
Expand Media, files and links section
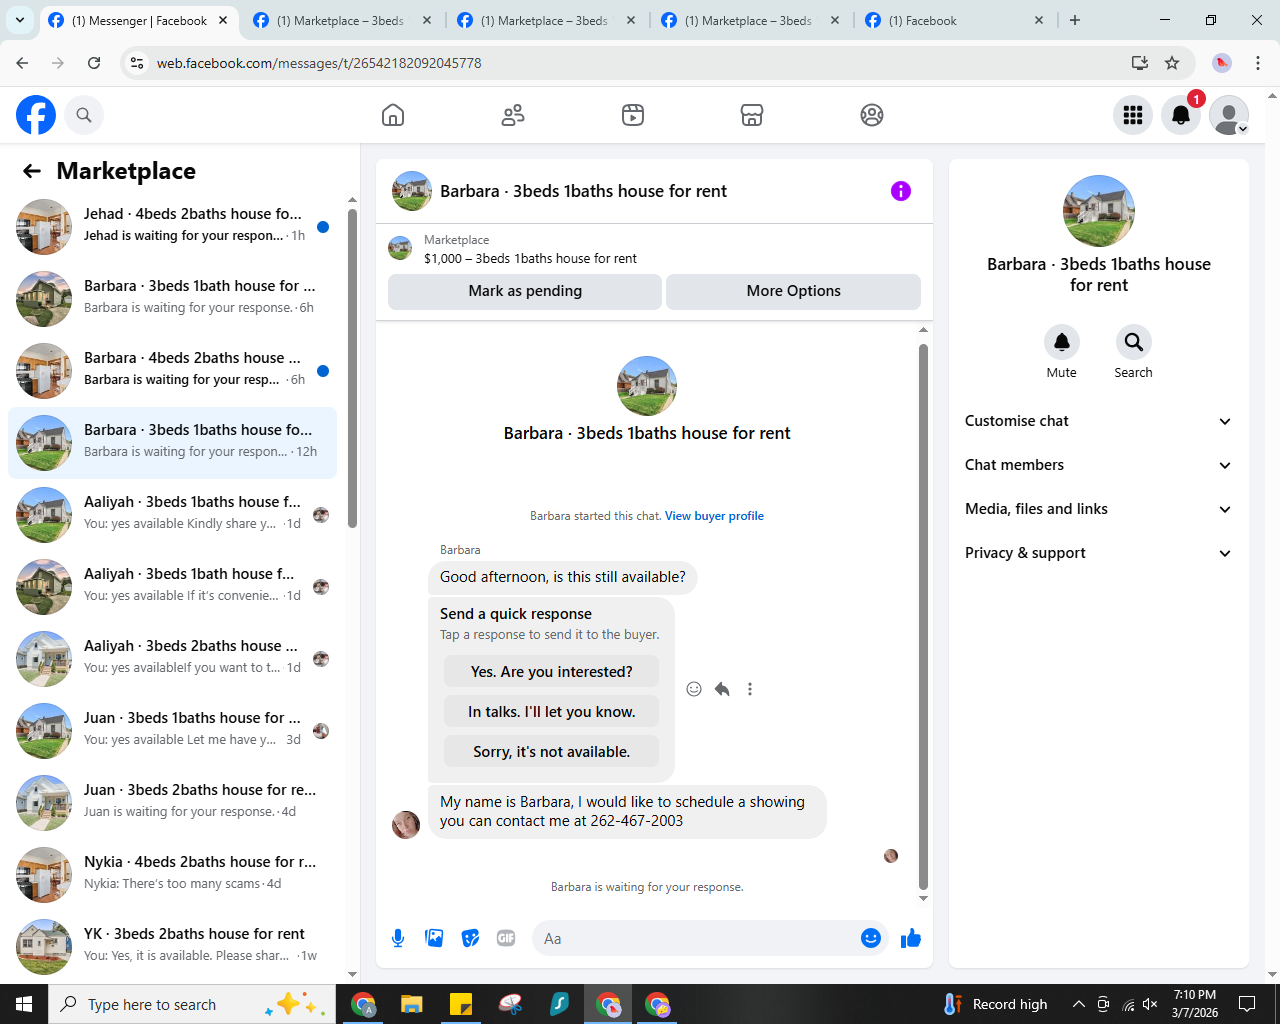click(x=1098, y=509)
